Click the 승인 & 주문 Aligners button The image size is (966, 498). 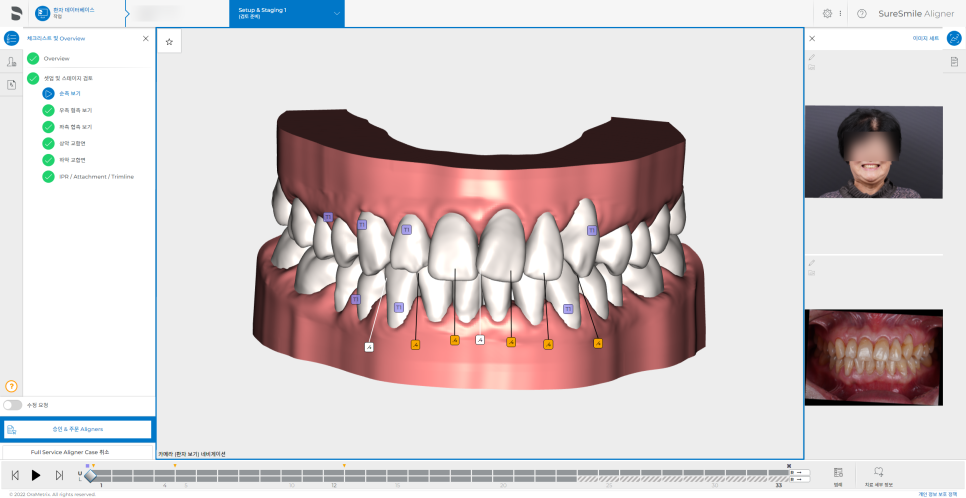coord(77,429)
